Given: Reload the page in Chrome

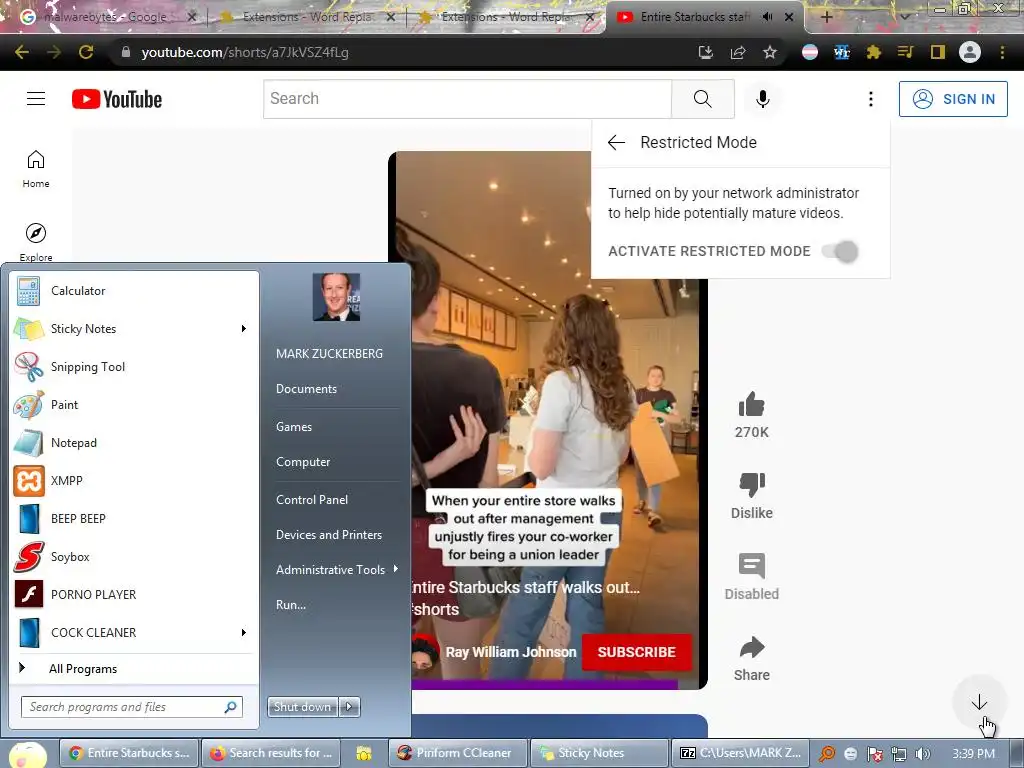Looking at the screenshot, I should [86, 52].
